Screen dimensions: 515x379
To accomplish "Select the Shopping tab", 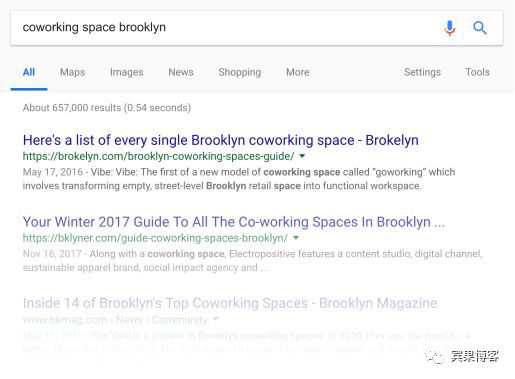I will [240, 72].
